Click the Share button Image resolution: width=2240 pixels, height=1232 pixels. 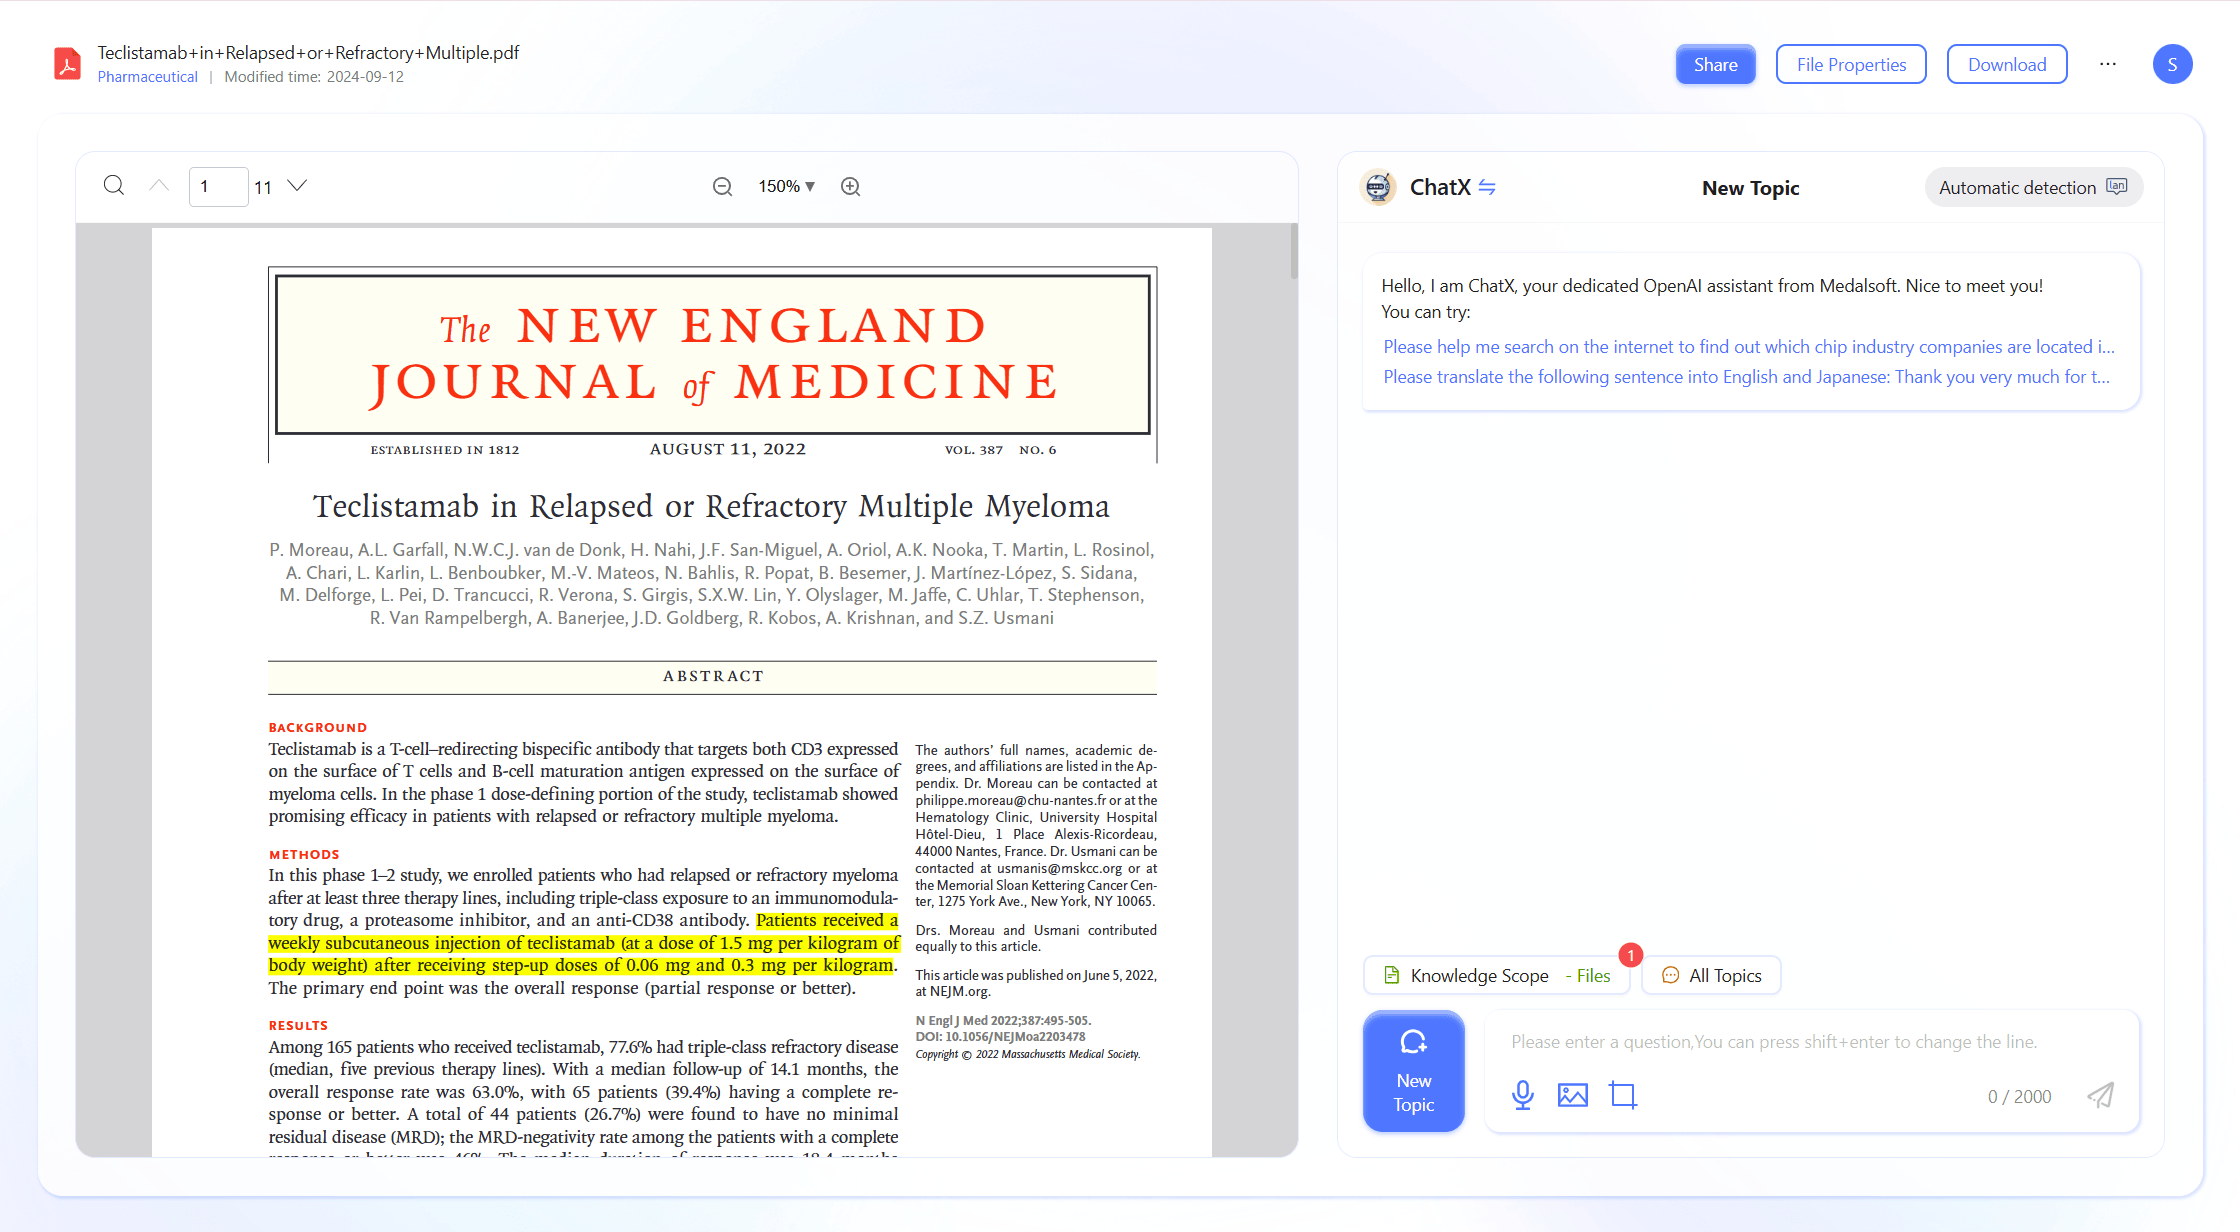[1715, 64]
